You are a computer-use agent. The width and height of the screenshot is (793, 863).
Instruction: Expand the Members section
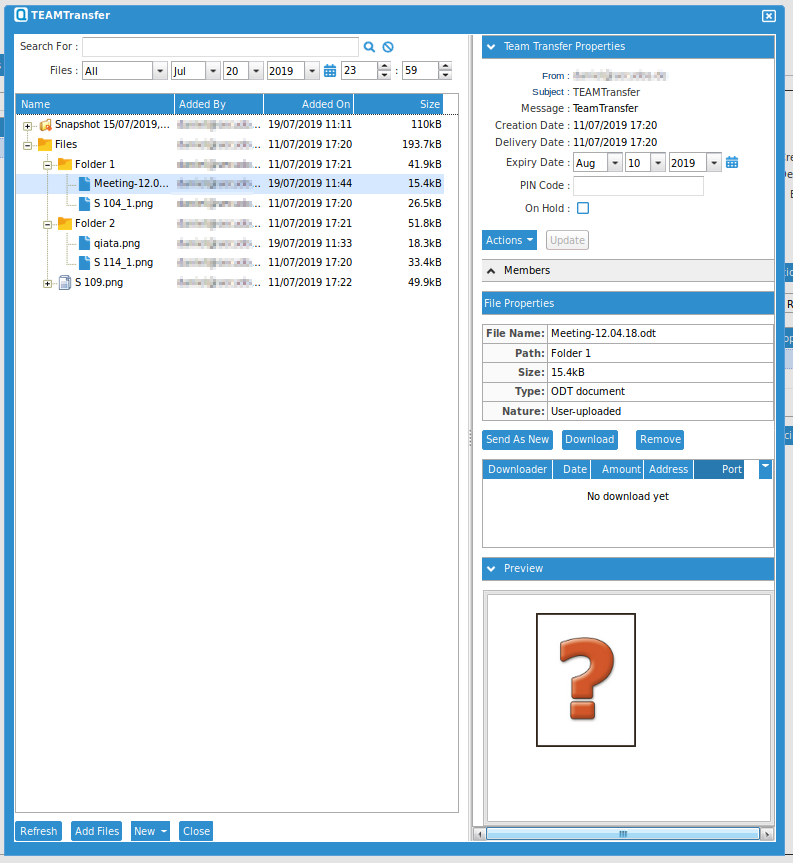491,271
